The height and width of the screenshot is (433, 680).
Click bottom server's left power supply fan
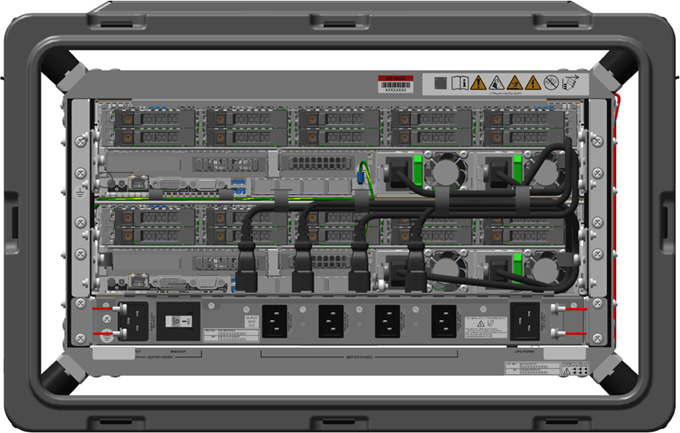pyautogui.click(x=447, y=269)
